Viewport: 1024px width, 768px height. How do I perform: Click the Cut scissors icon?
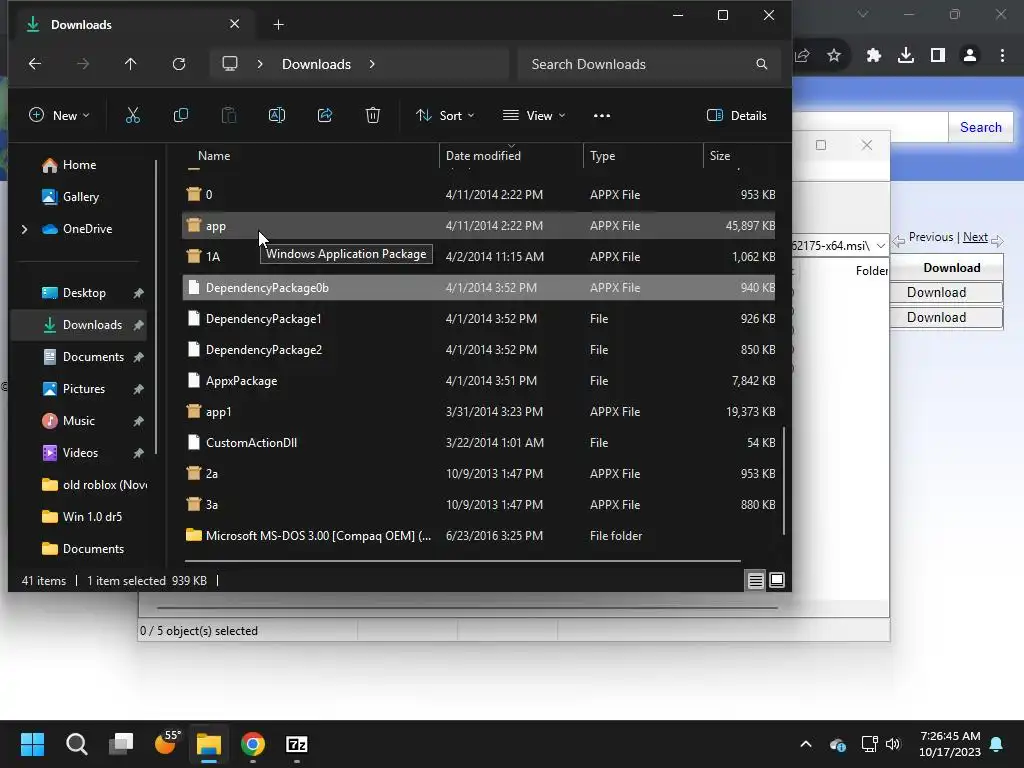(133, 116)
